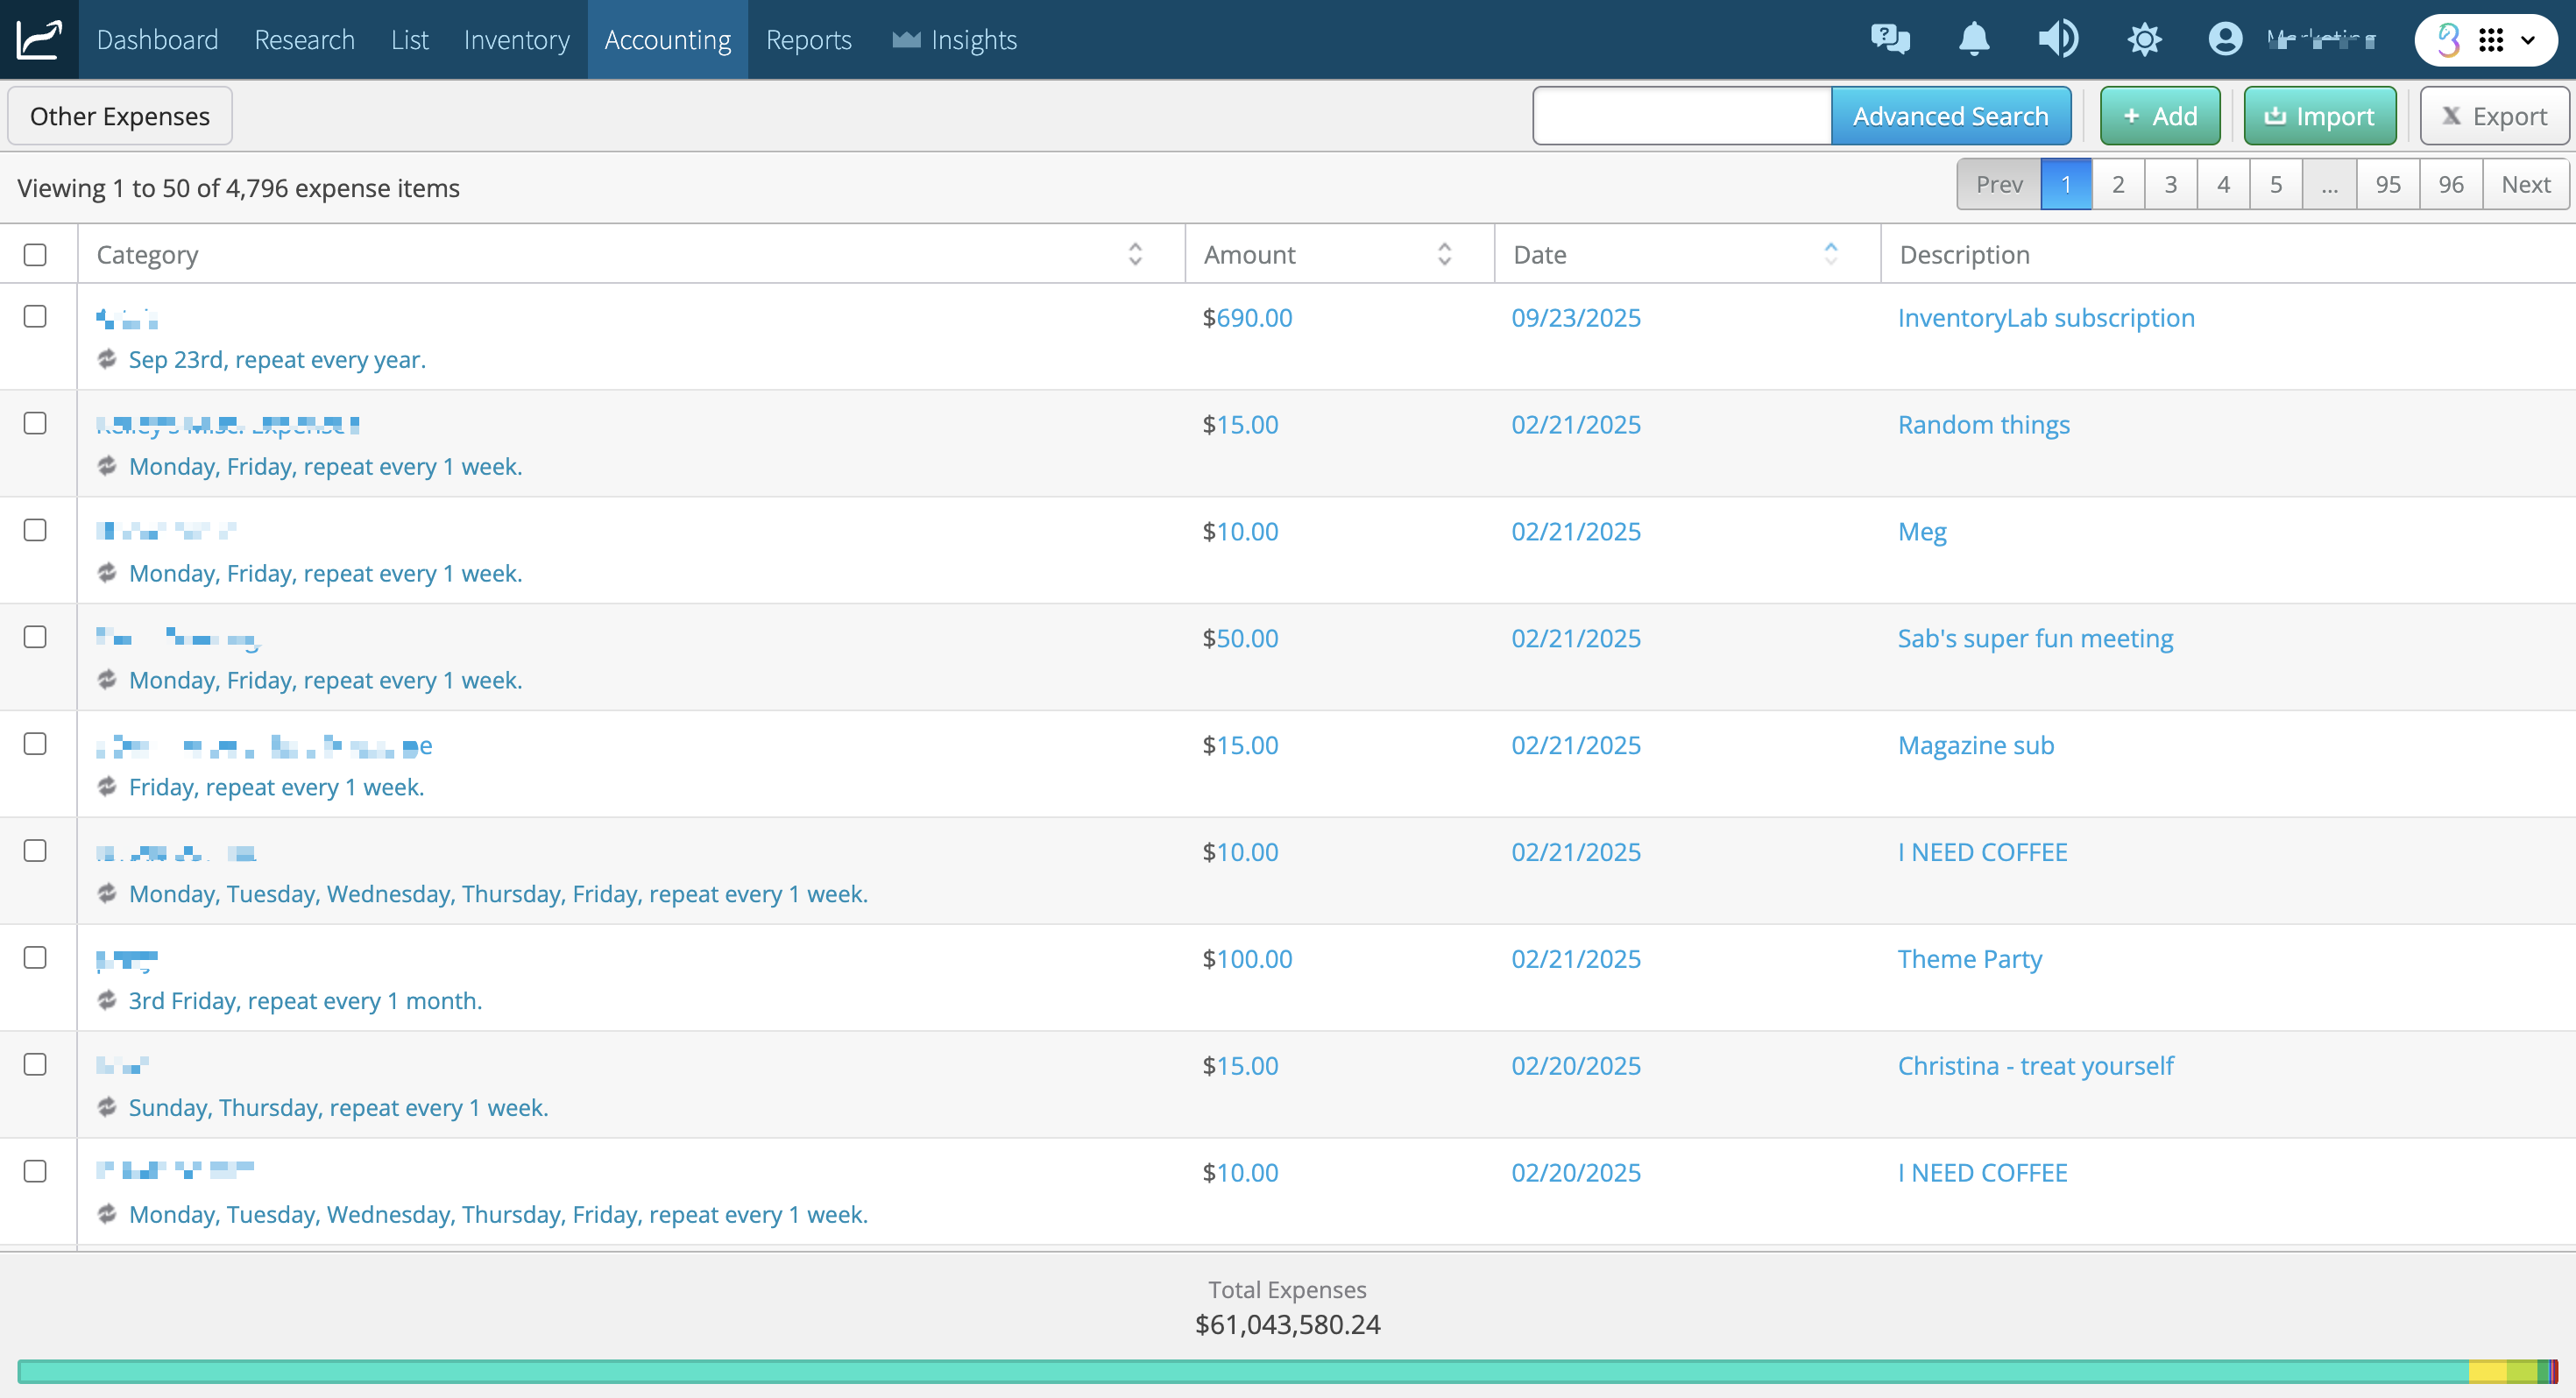Check the Random things row checkbox
Image resolution: width=2576 pixels, height=1398 pixels.
[x=35, y=423]
